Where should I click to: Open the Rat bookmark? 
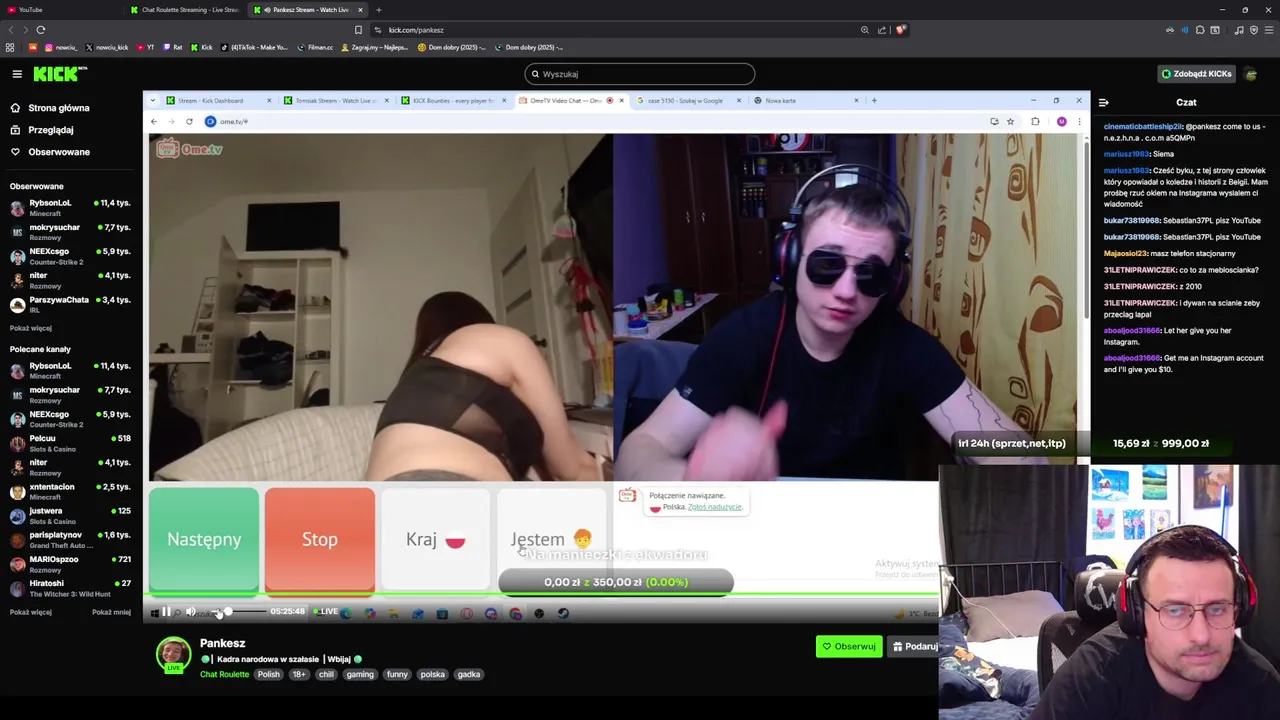[173, 47]
